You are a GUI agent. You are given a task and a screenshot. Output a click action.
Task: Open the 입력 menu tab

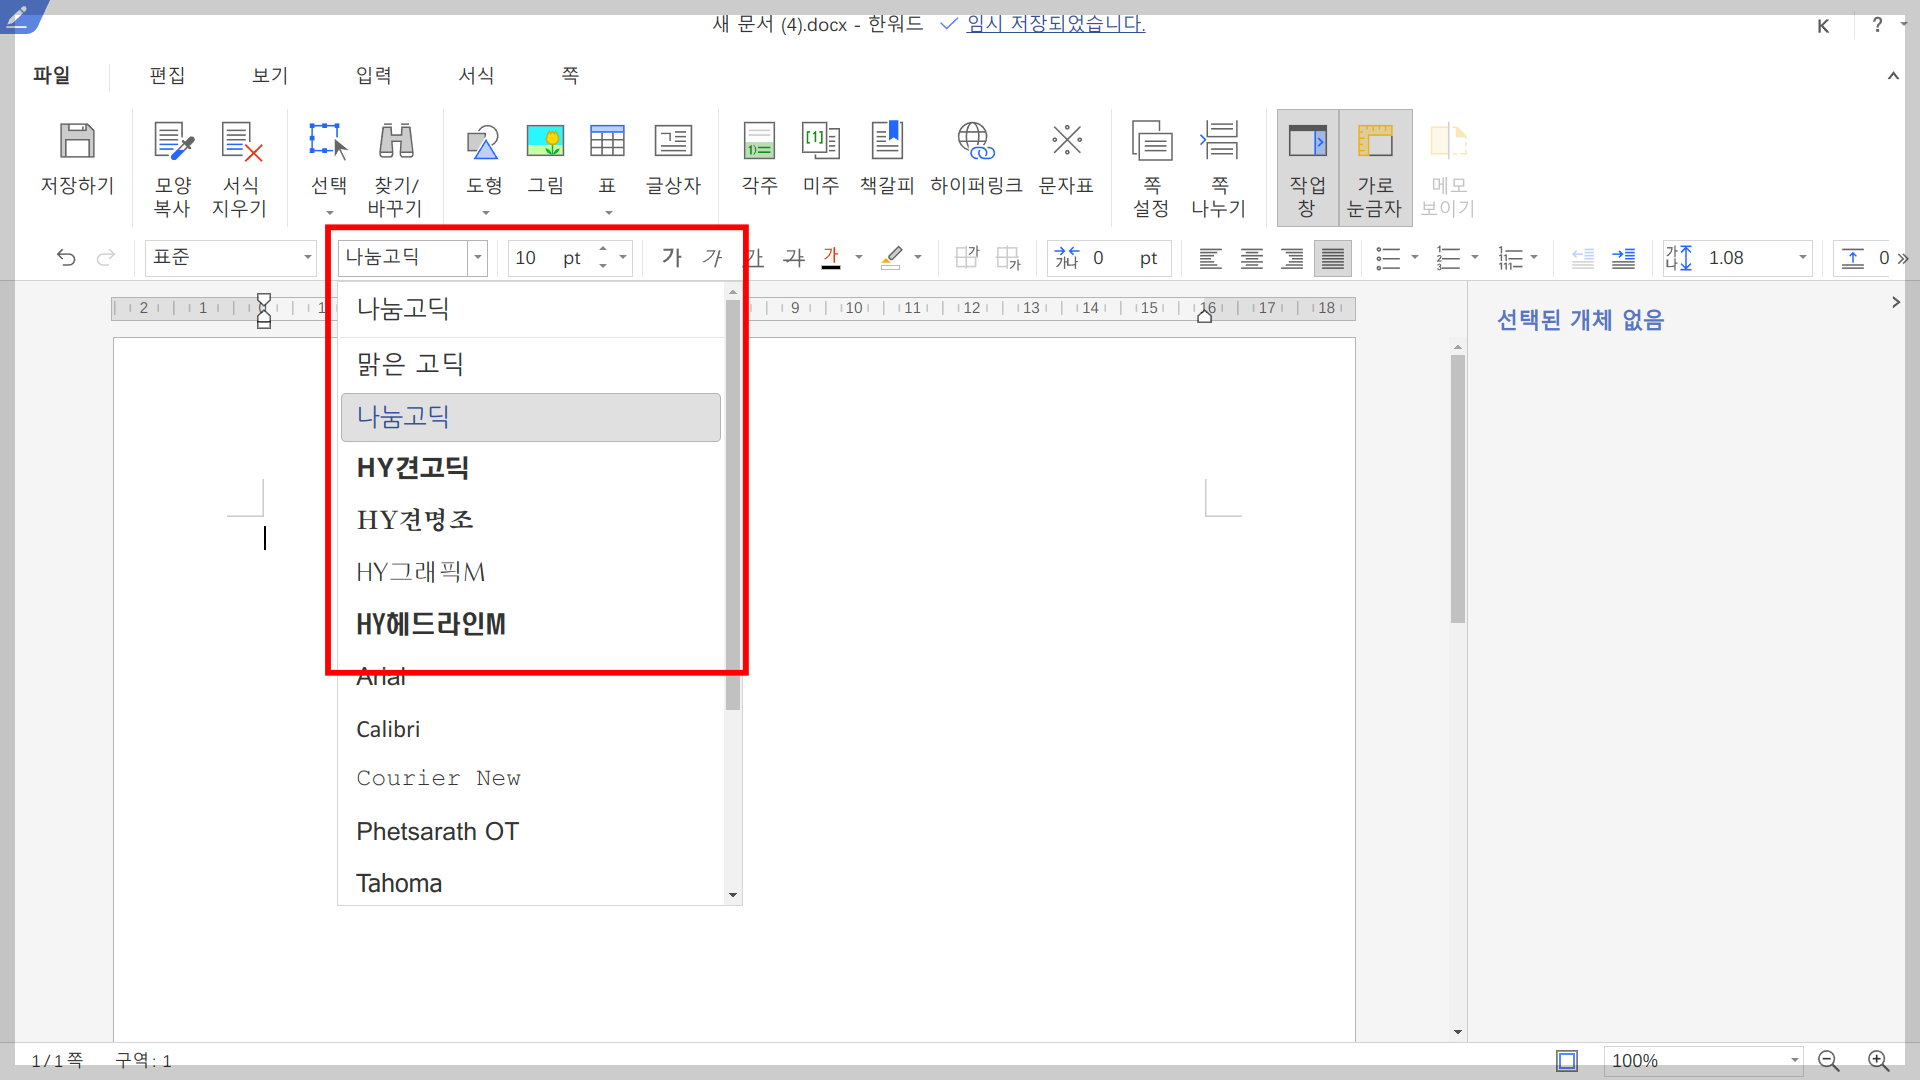[373, 75]
